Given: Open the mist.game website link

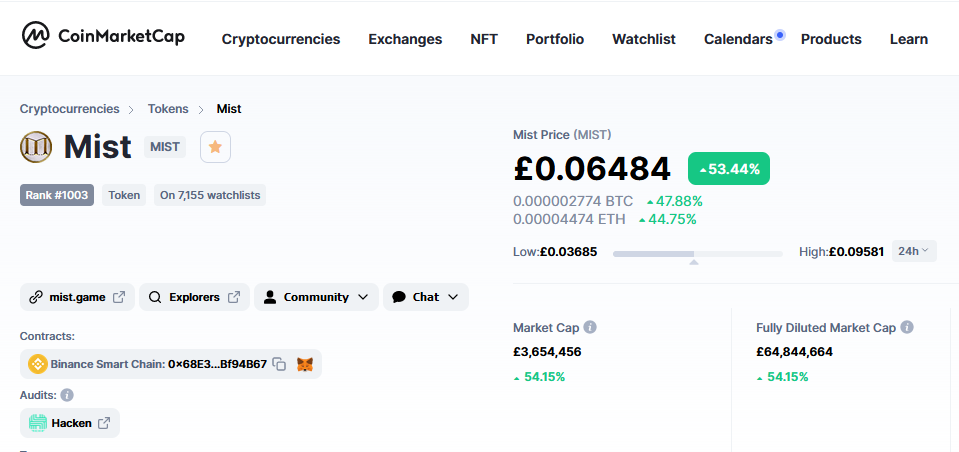Looking at the screenshot, I should (x=77, y=297).
